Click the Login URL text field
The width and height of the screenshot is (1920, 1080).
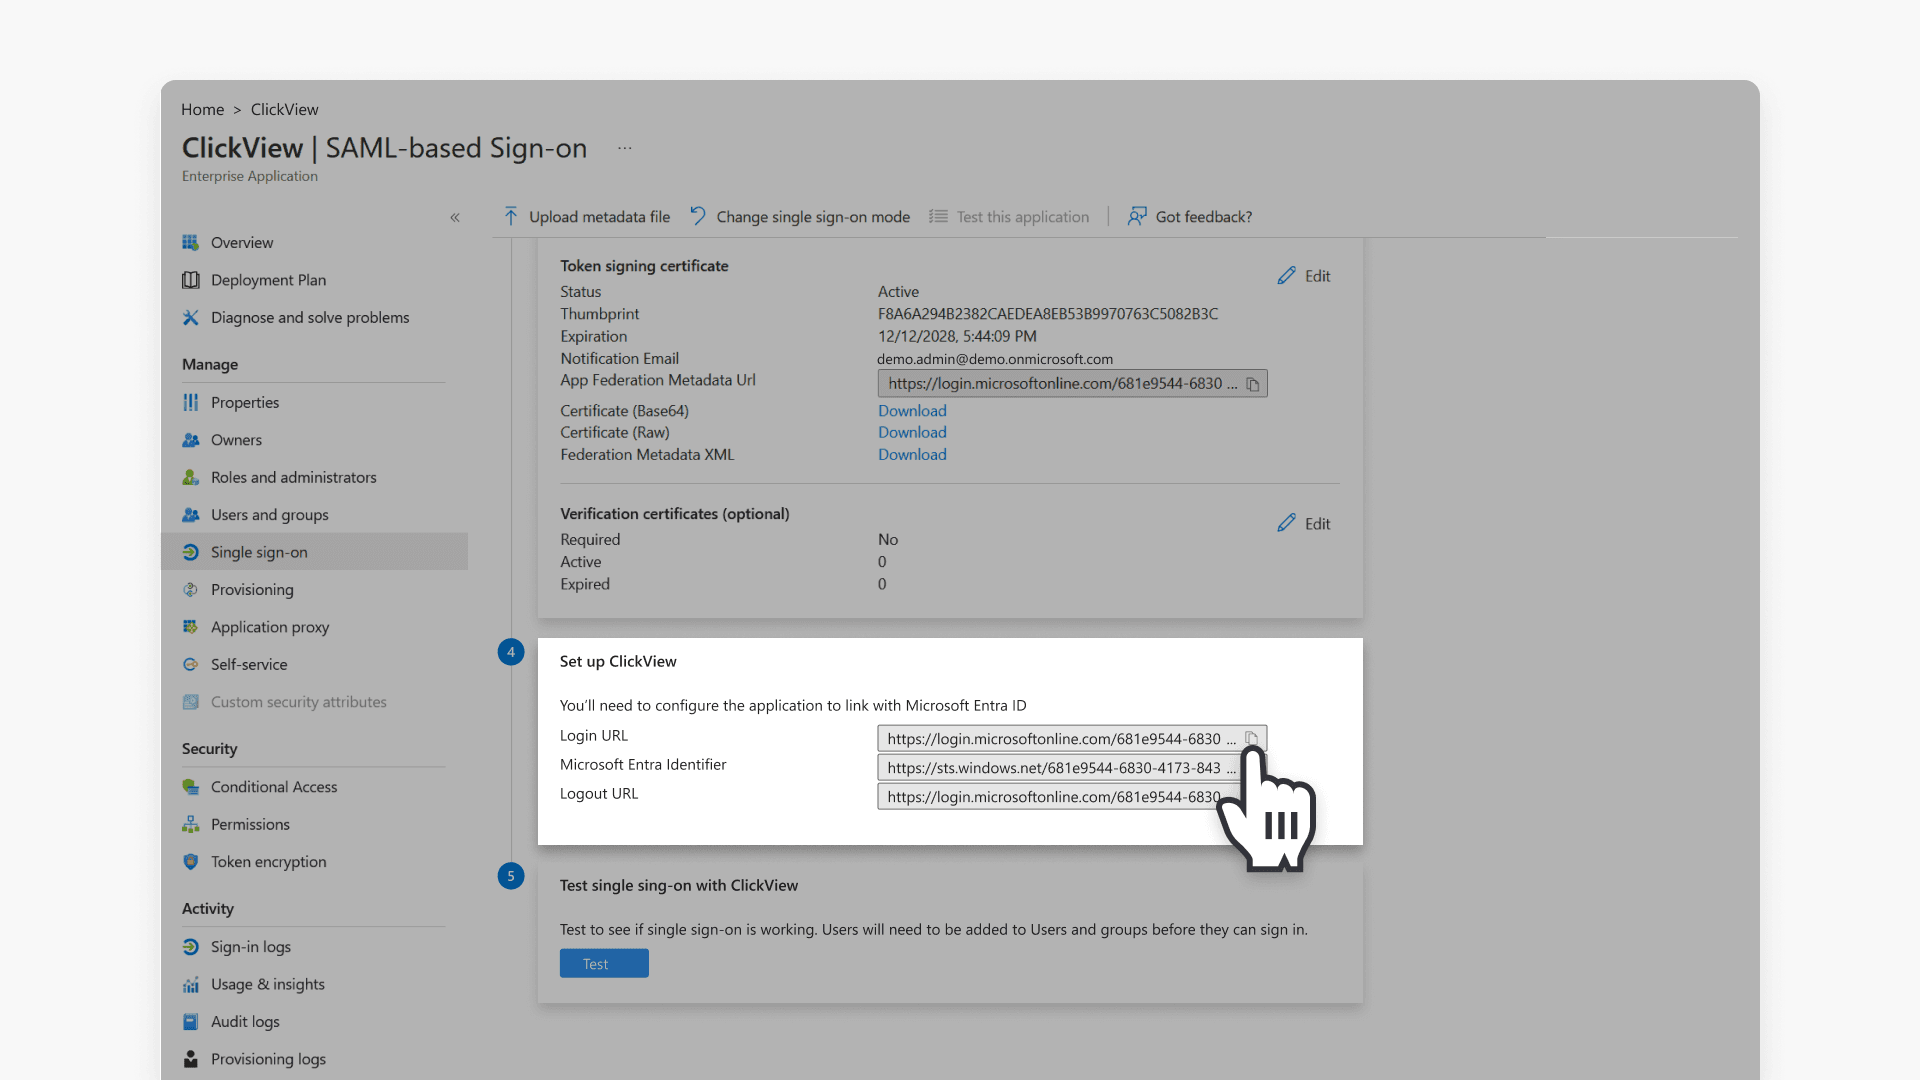pyautogui.click(x=1072, y=739)
